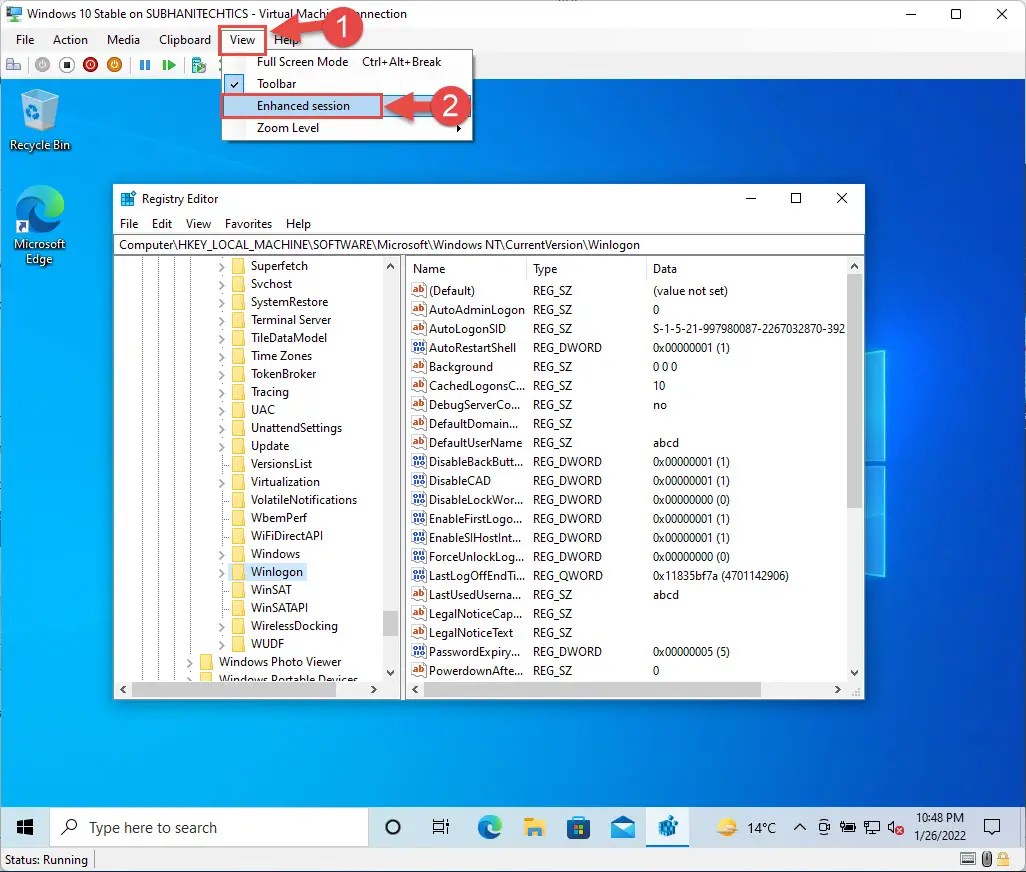
Task: Select Enhanced session in the View menu
Action: tap(302, 106)
